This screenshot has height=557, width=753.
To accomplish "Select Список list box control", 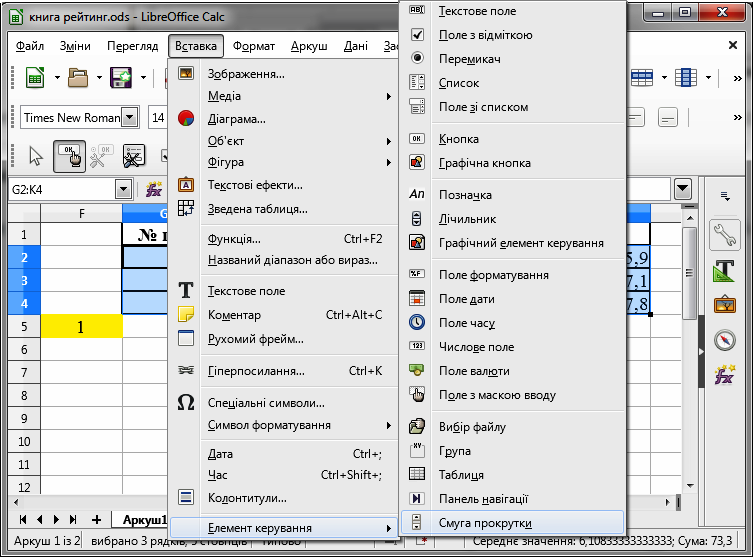I will 512,83.
